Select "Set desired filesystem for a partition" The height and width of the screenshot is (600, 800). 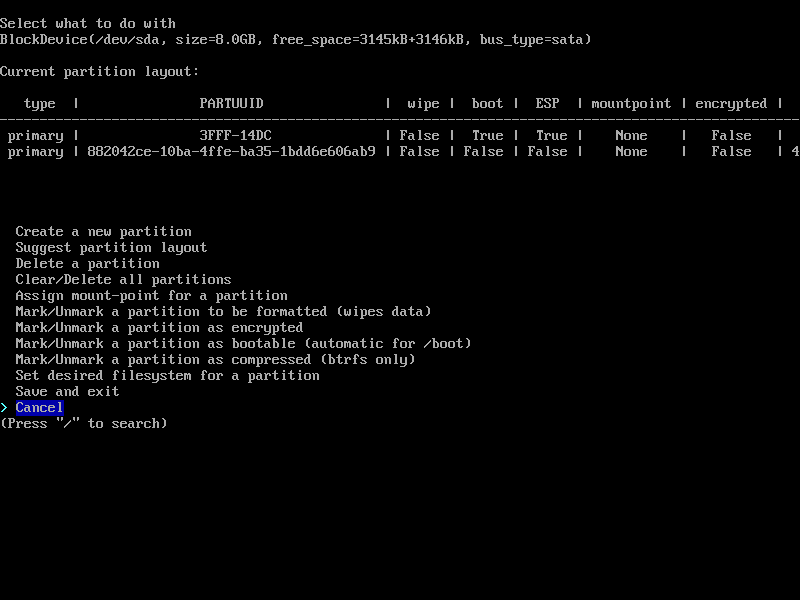tap(167, 376)
